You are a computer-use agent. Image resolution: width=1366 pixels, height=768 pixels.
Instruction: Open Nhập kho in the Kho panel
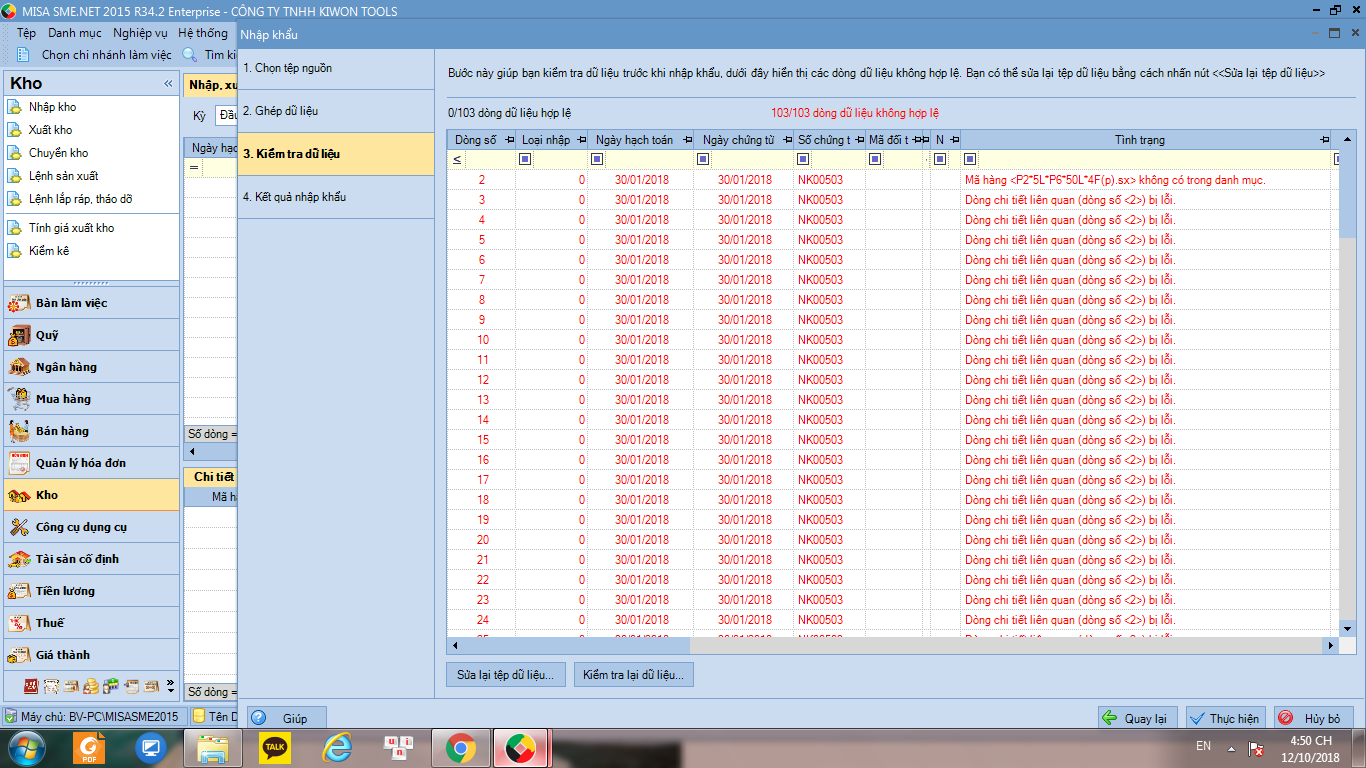click(x=52, y=107)
